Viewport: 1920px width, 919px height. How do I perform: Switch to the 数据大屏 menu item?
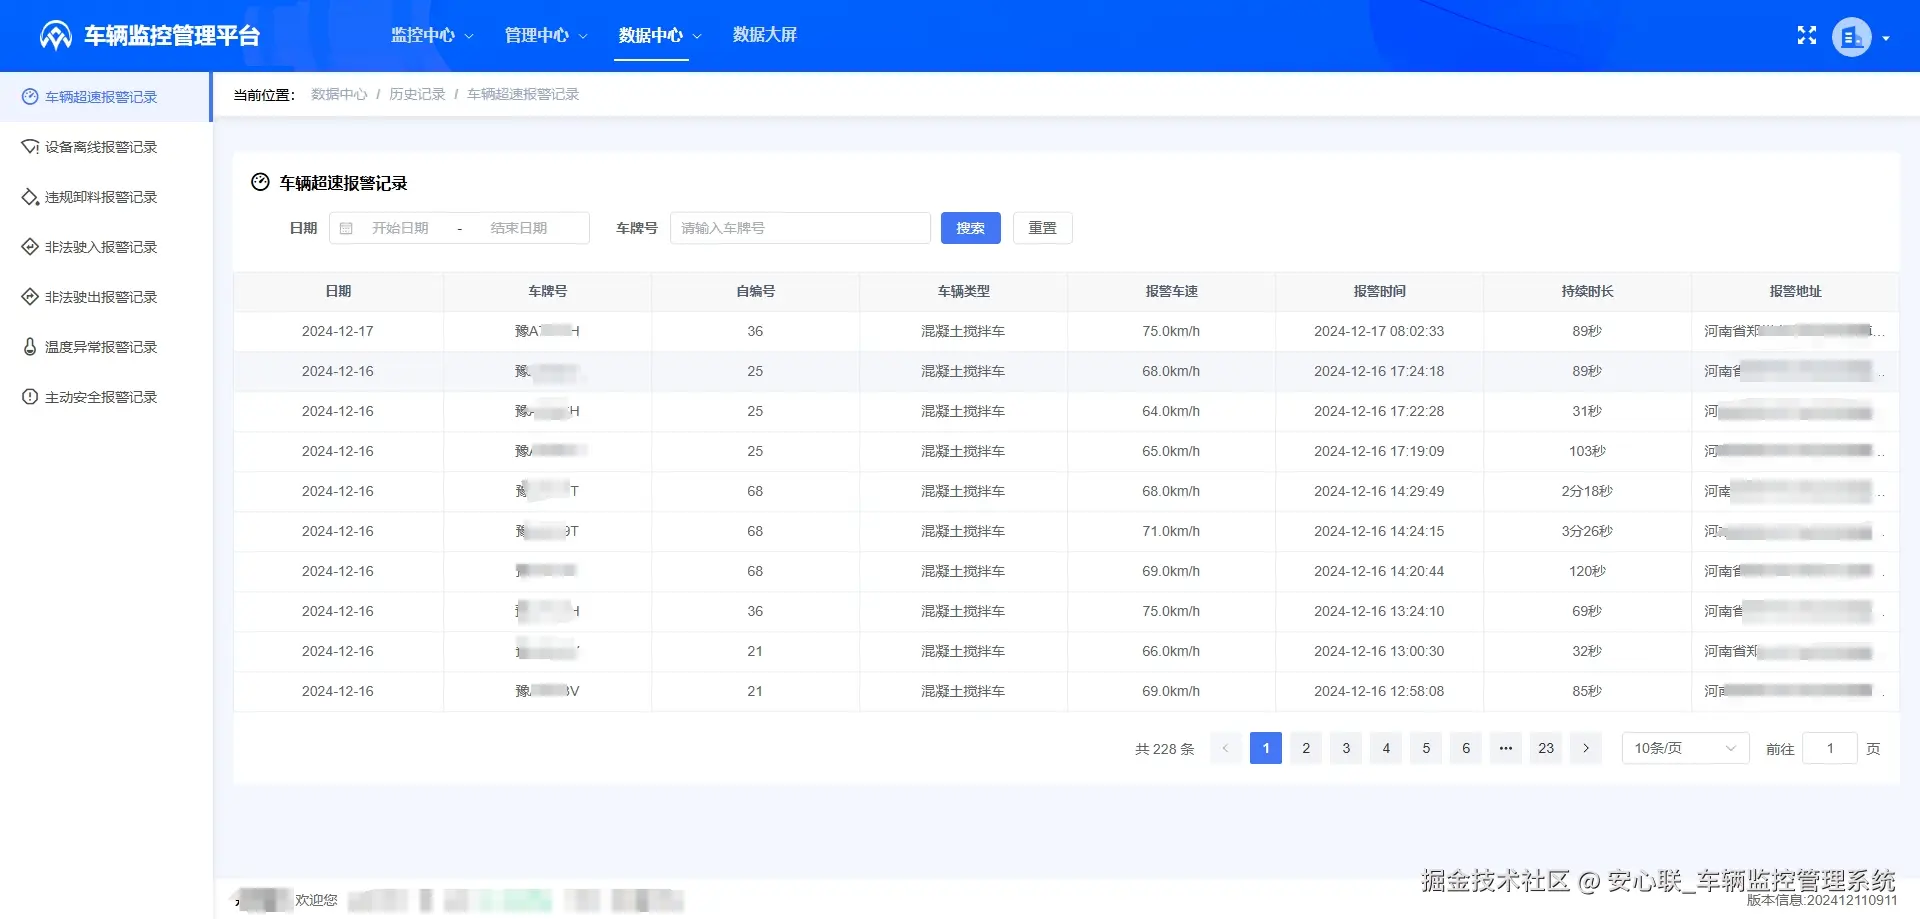[x=764, y=35]
